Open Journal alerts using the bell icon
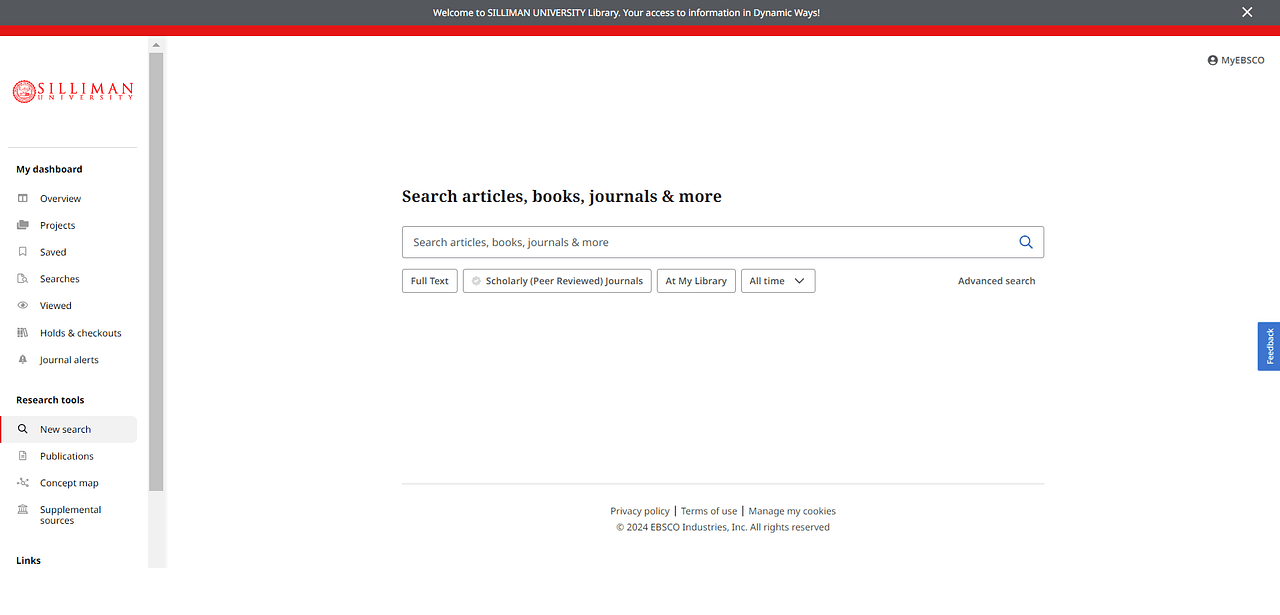 tap(22, 359)
